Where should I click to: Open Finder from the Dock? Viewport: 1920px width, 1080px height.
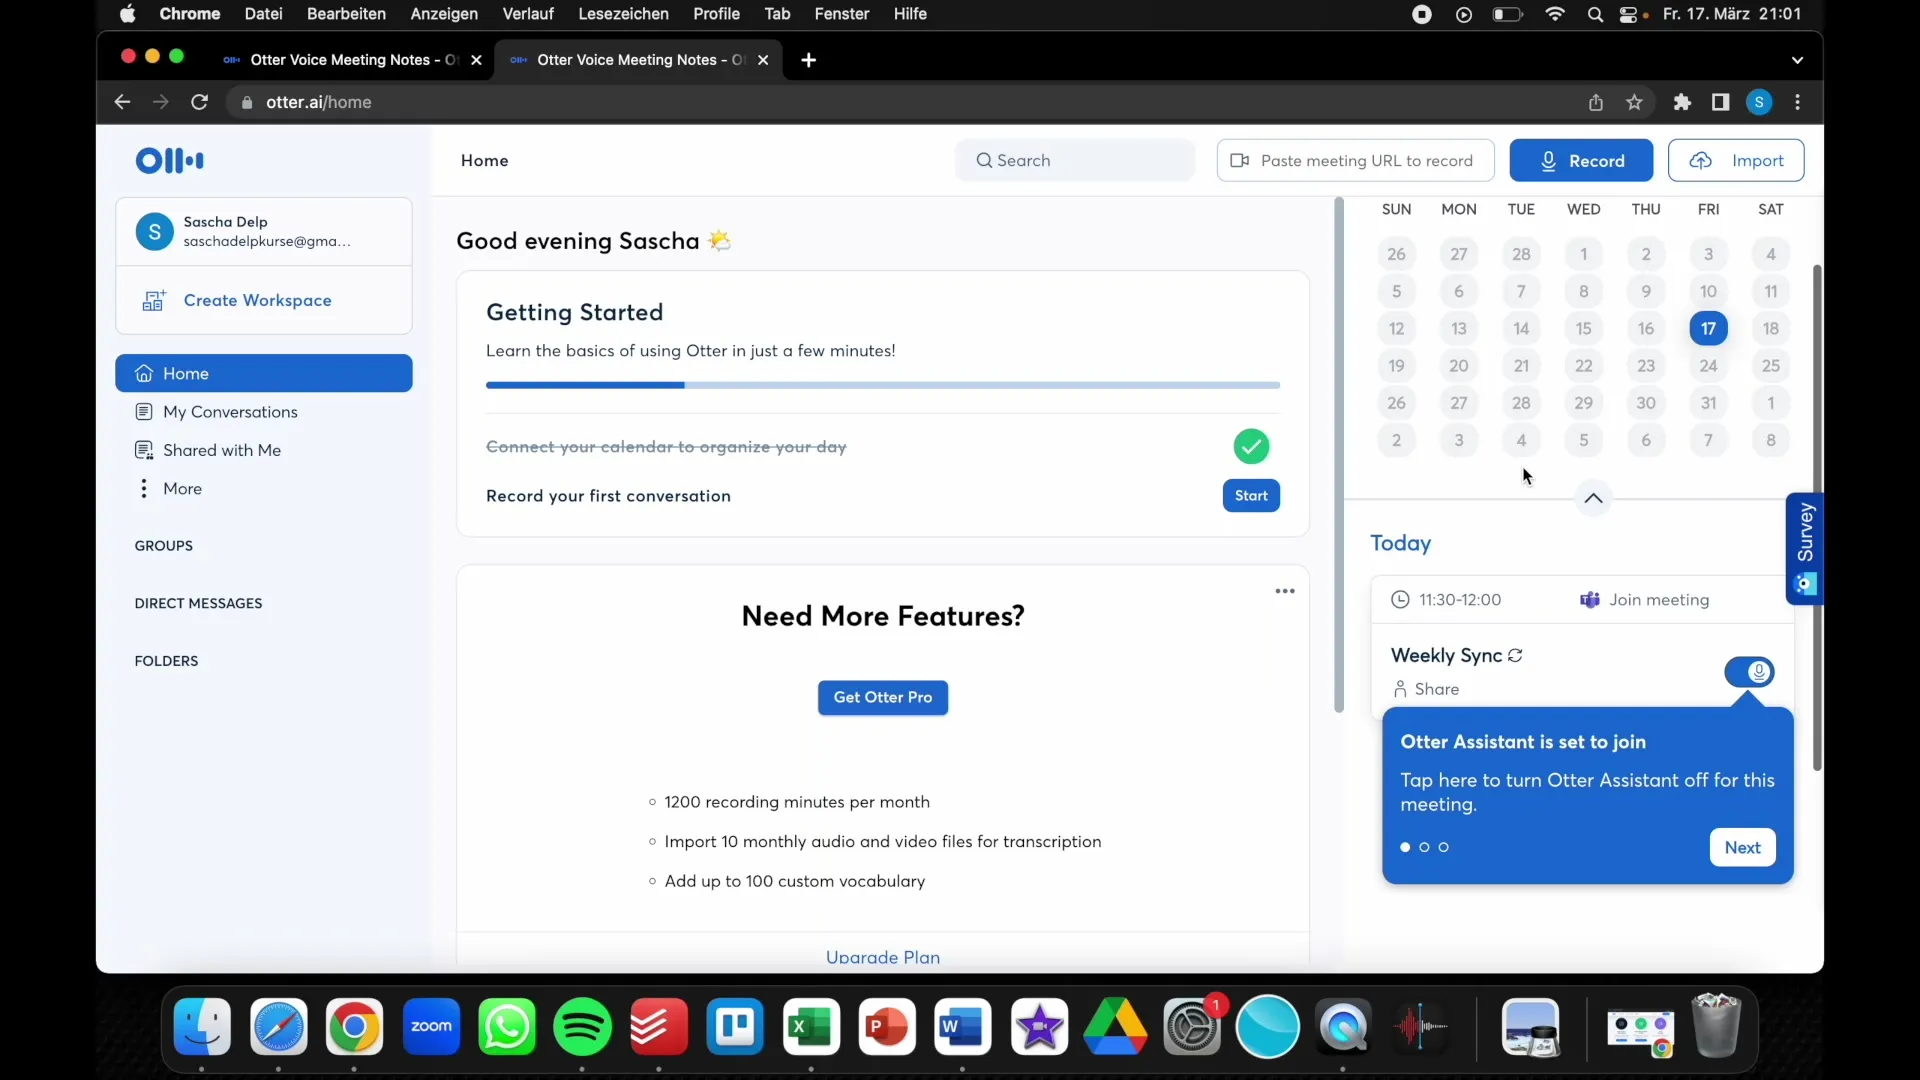point(202,1027)
